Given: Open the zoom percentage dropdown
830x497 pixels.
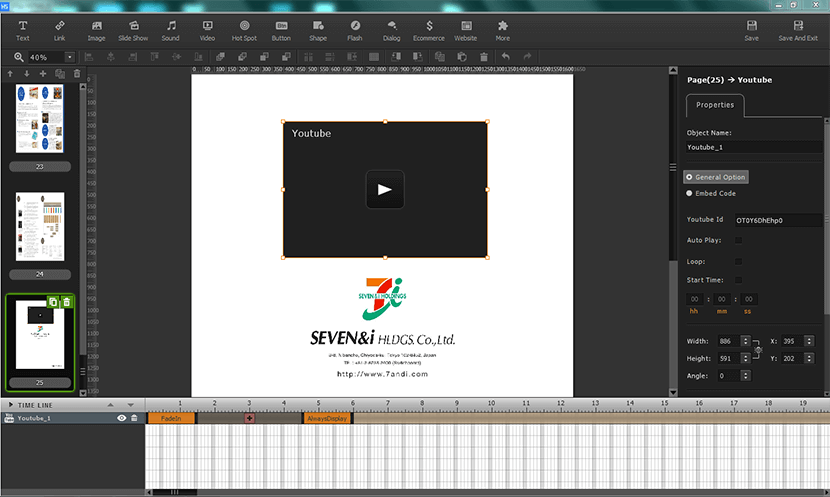Looking at the screenshot, I should pos(69,57).
